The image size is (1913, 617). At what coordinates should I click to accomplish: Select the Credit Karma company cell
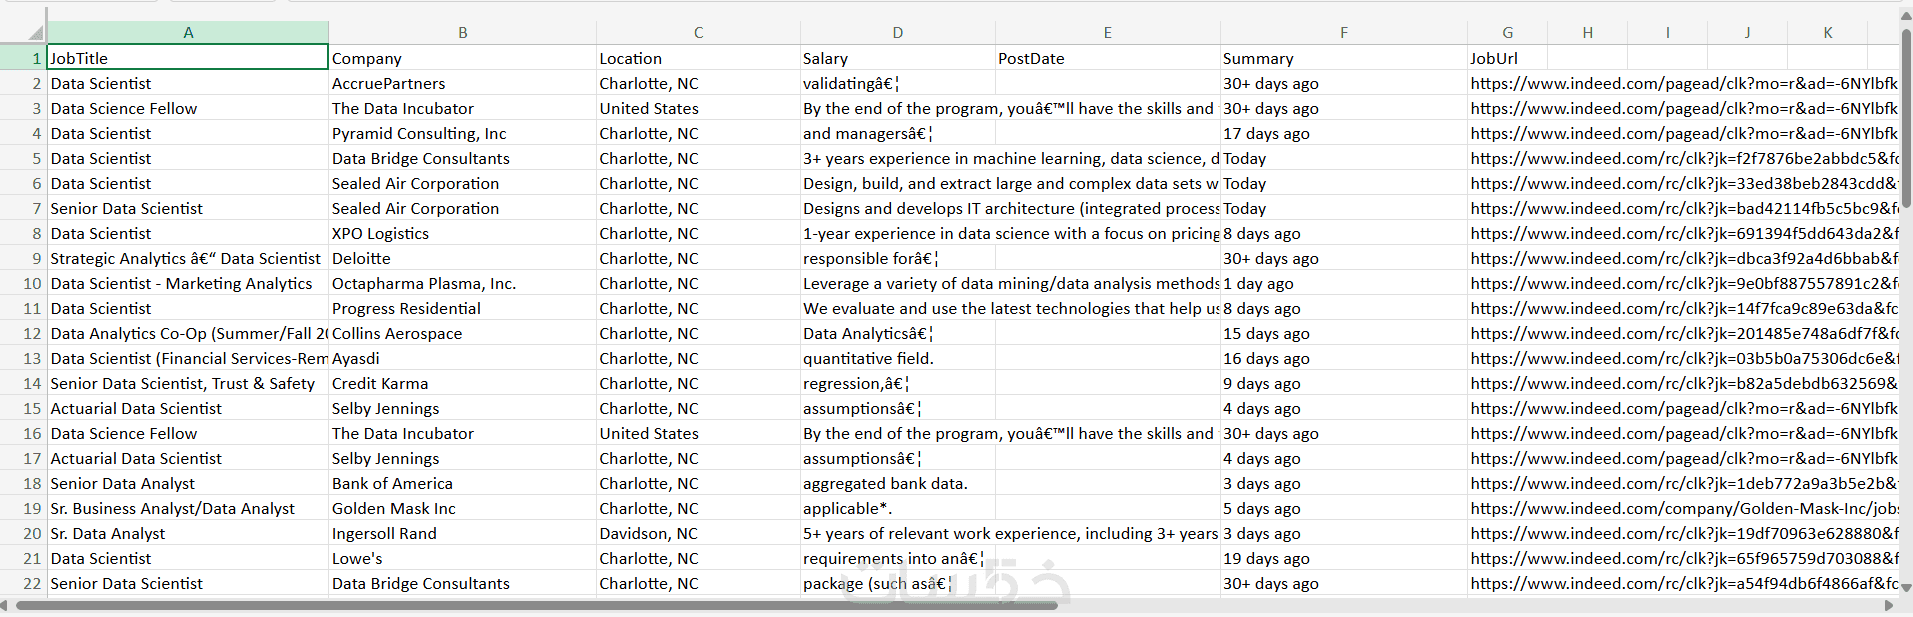coord(462,384)
